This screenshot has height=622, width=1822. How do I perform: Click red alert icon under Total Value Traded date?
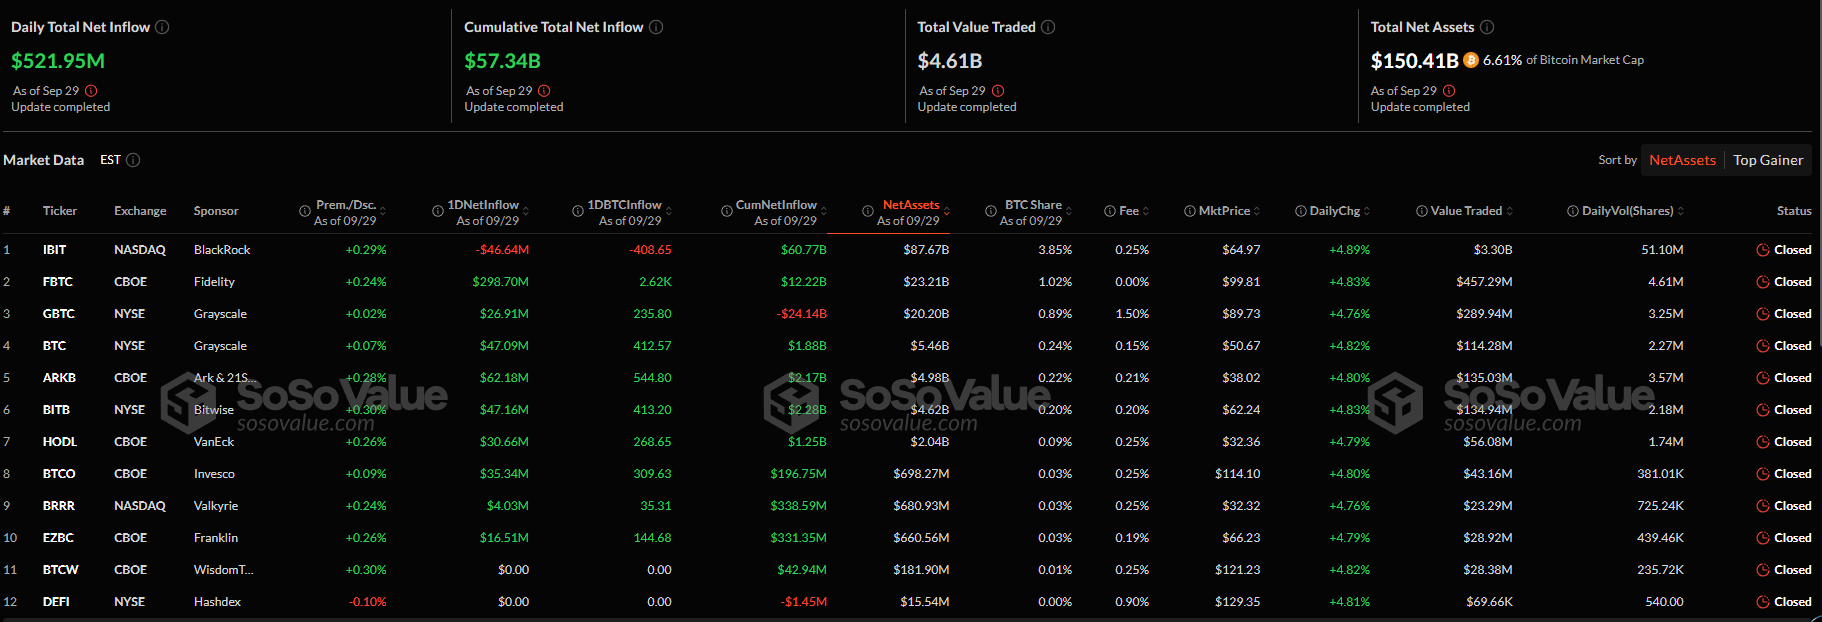[x=998, y=91]
